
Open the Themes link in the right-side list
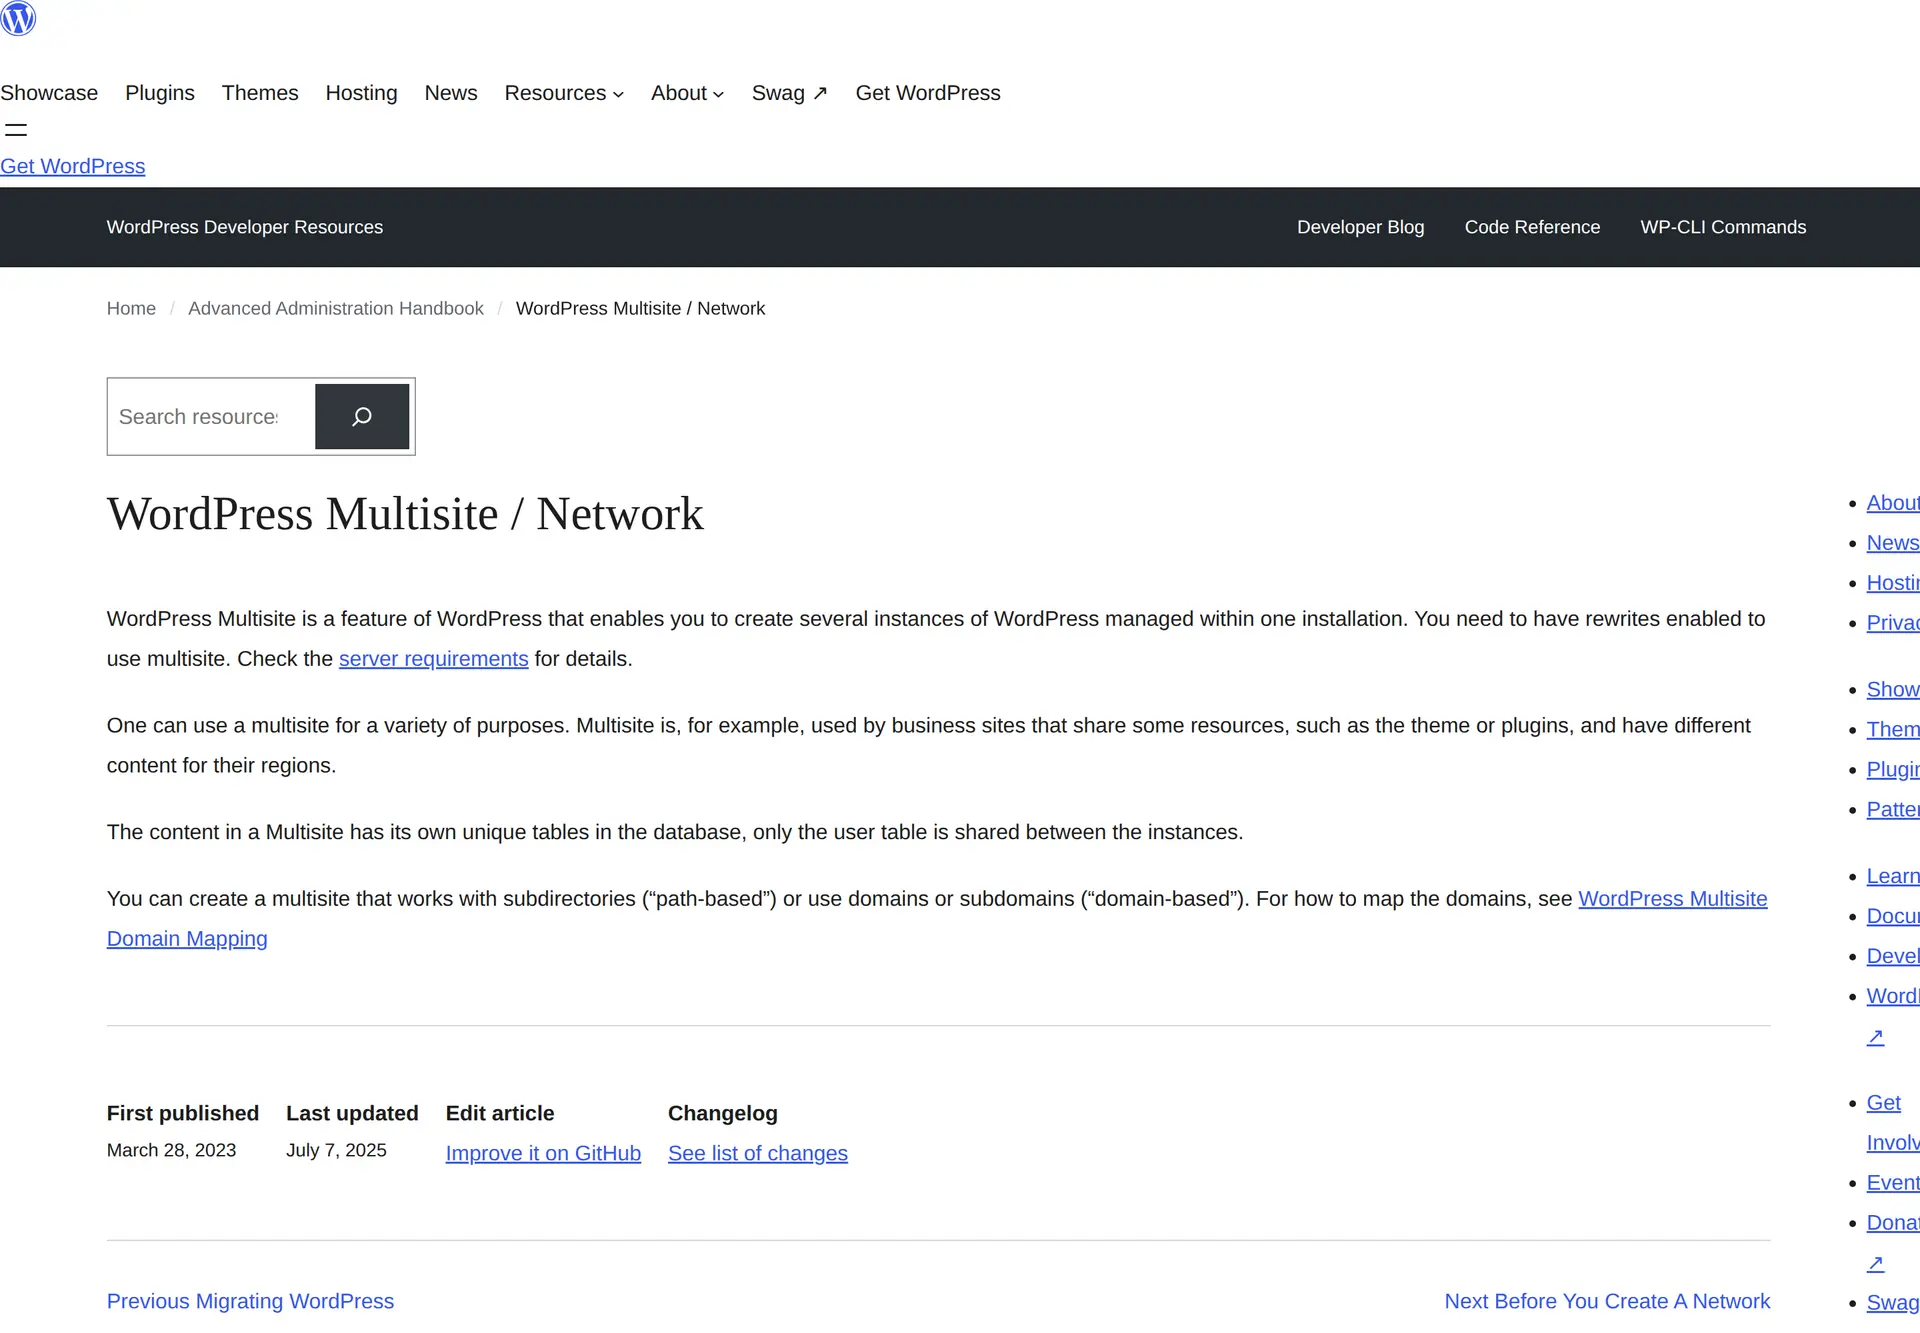pos(1893,730)
